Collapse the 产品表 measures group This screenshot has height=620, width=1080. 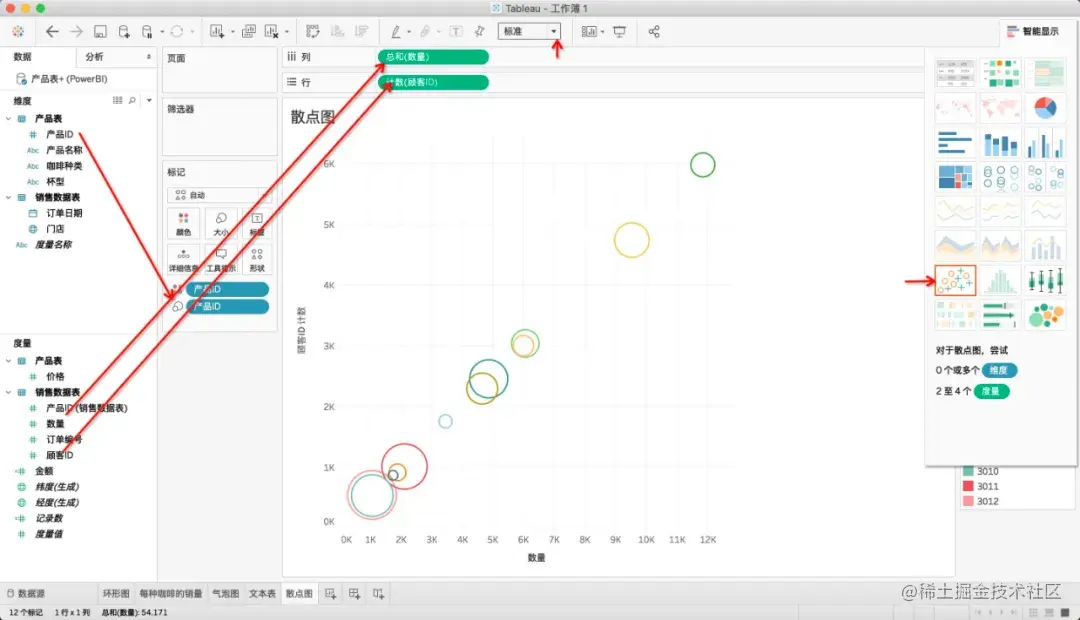click(8, 360)
